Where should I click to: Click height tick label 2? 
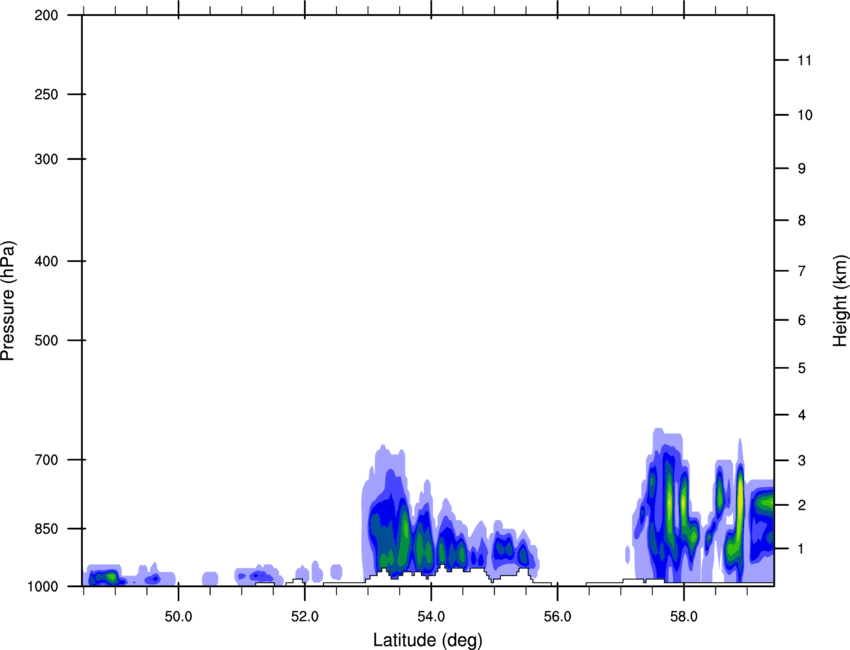point(802,505)
